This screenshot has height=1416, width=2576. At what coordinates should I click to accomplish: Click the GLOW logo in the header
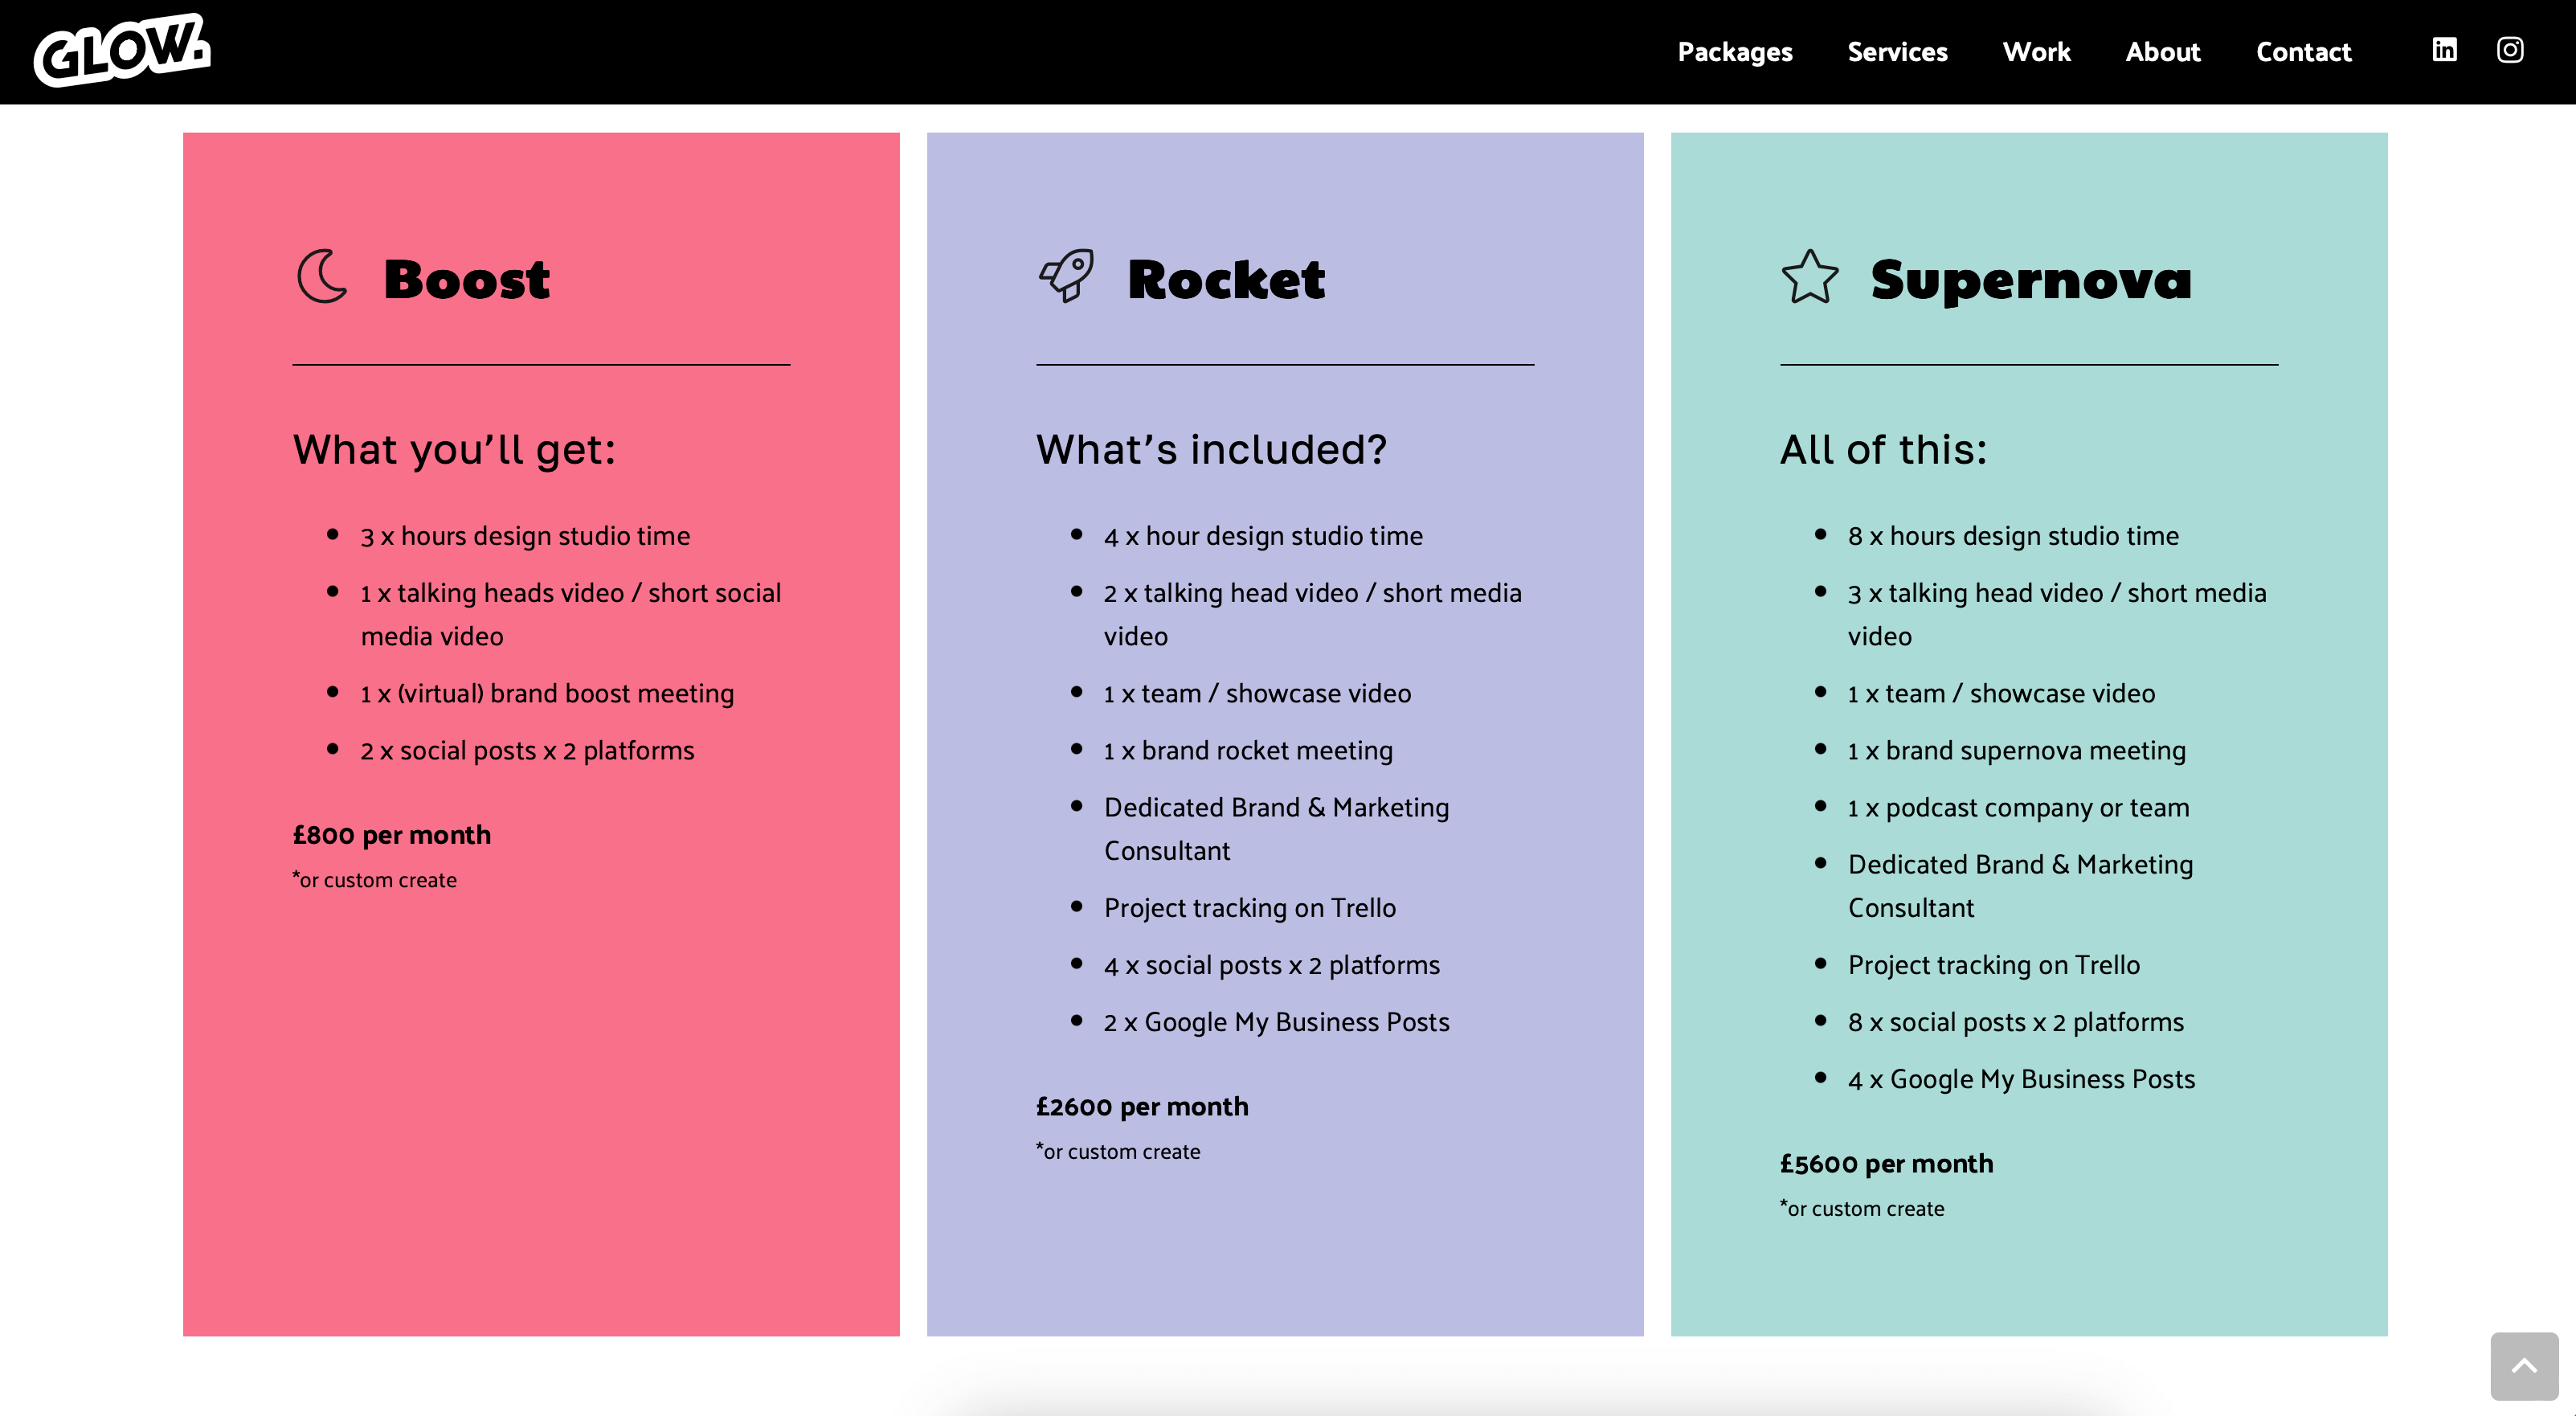coord(122,50)
